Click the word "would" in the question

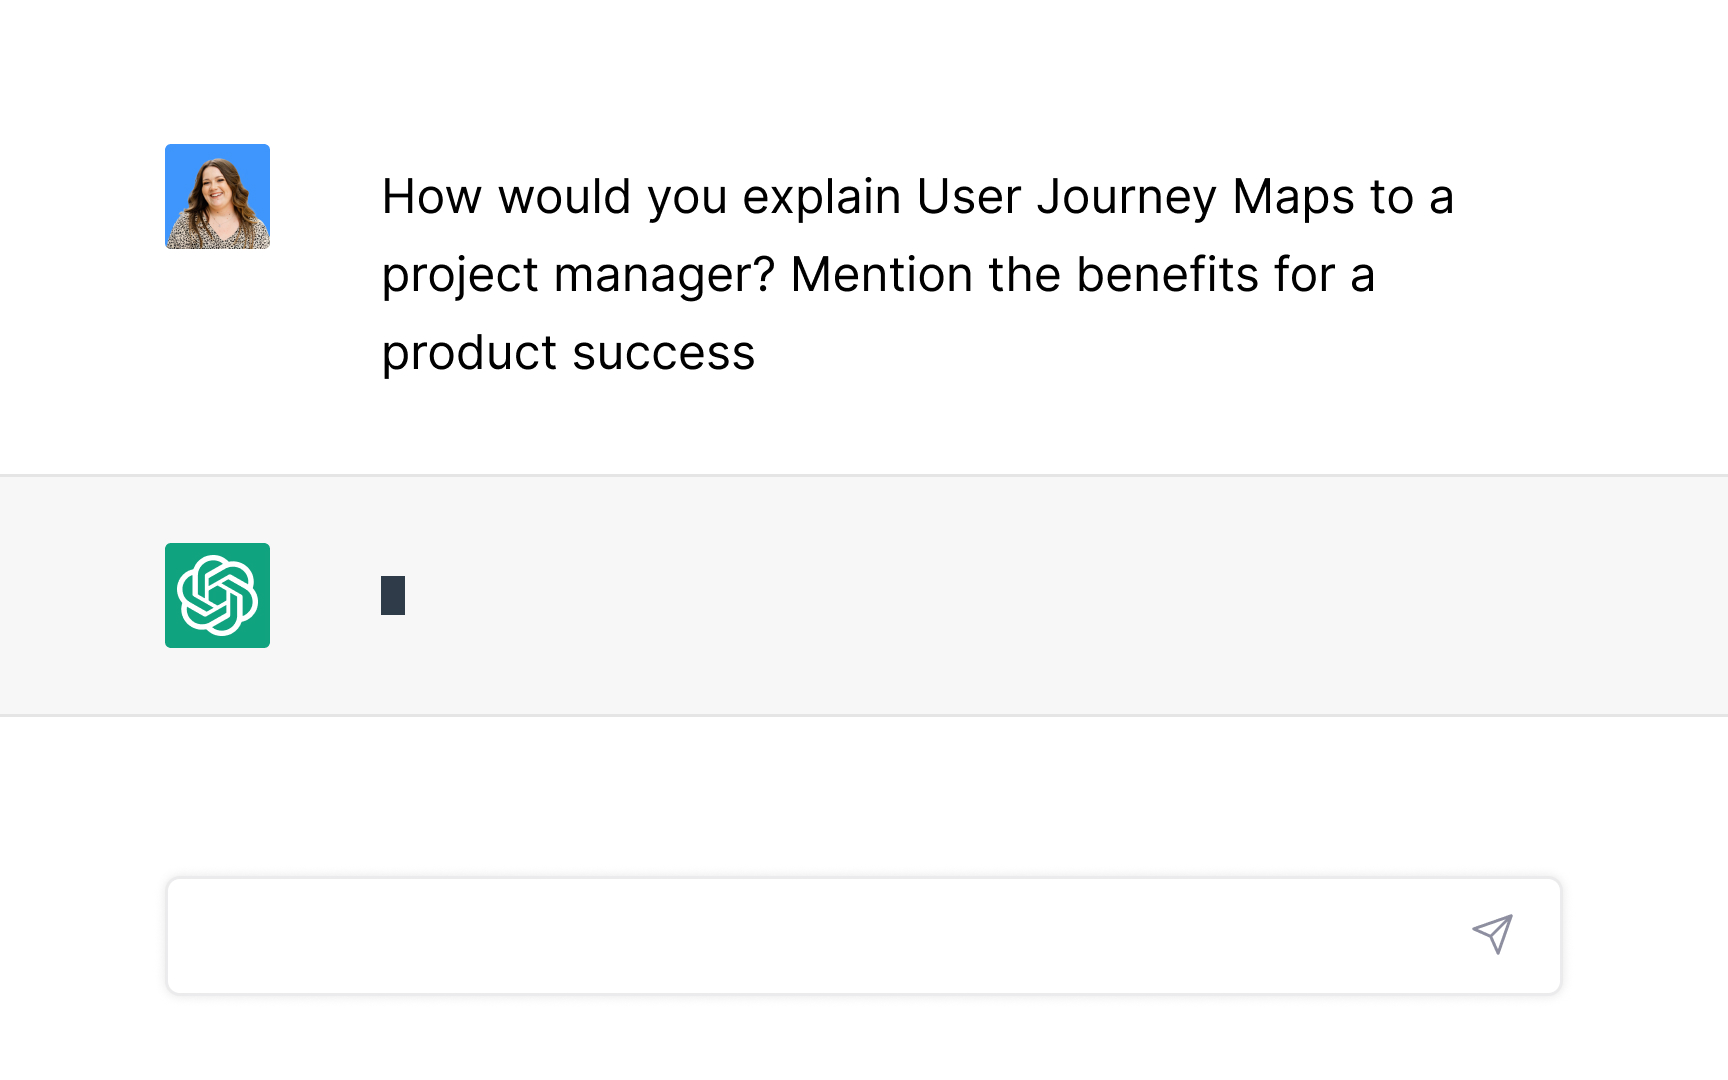[564, 197]
